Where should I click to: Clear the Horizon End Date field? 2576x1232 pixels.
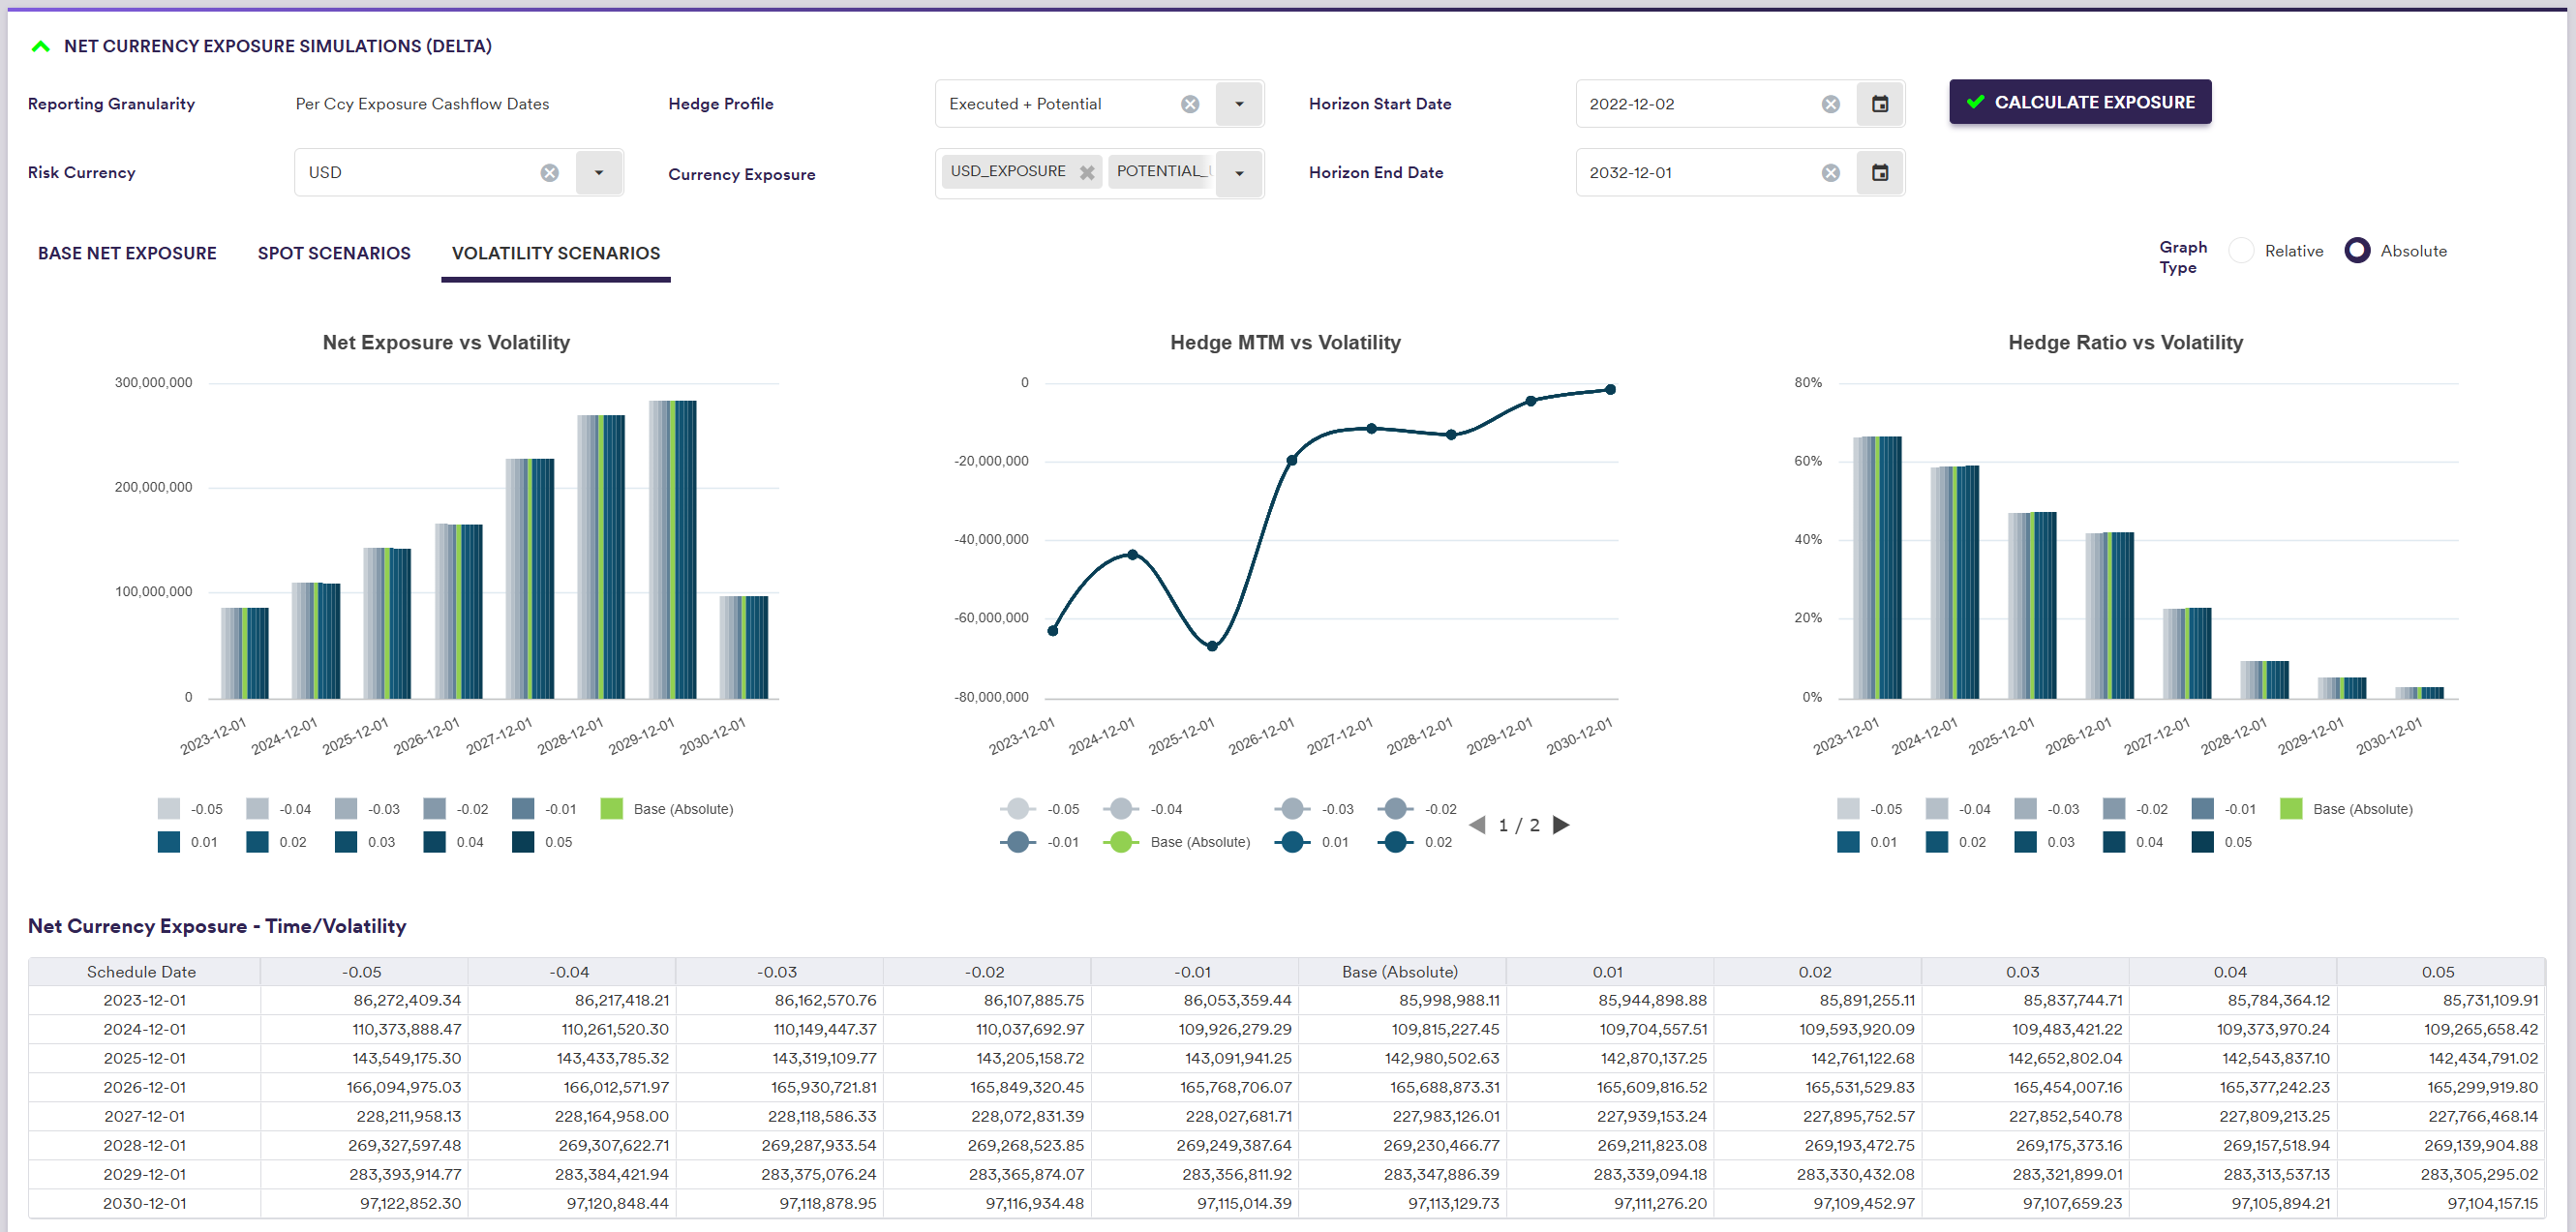pyautogui.click(x=1829, y=173)
